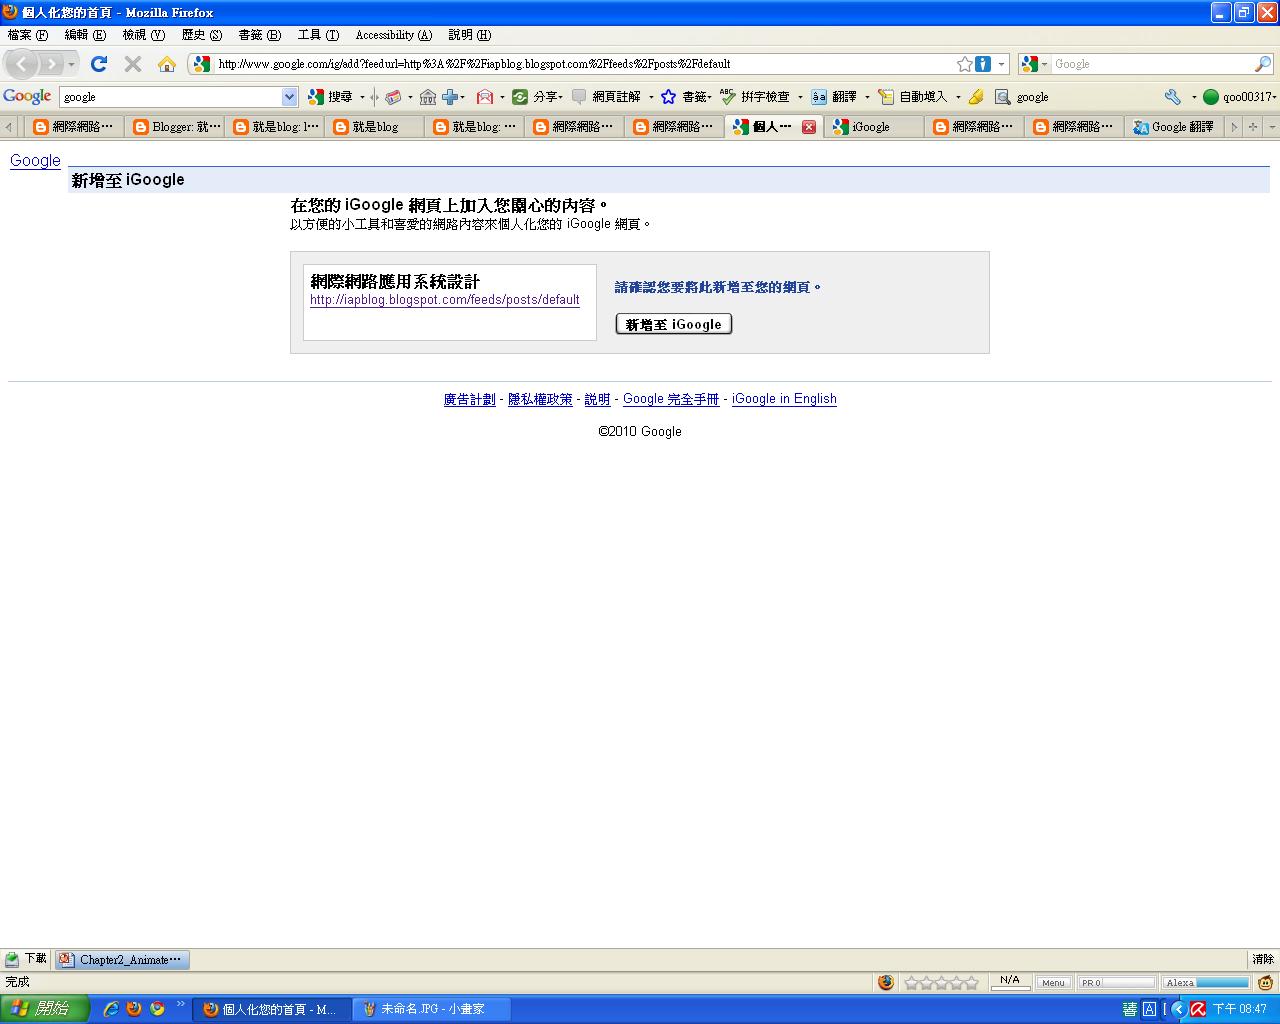Click the Windows 開始 Start button
This screenshot has width=1280, height=1024.
coord(45,1009)
